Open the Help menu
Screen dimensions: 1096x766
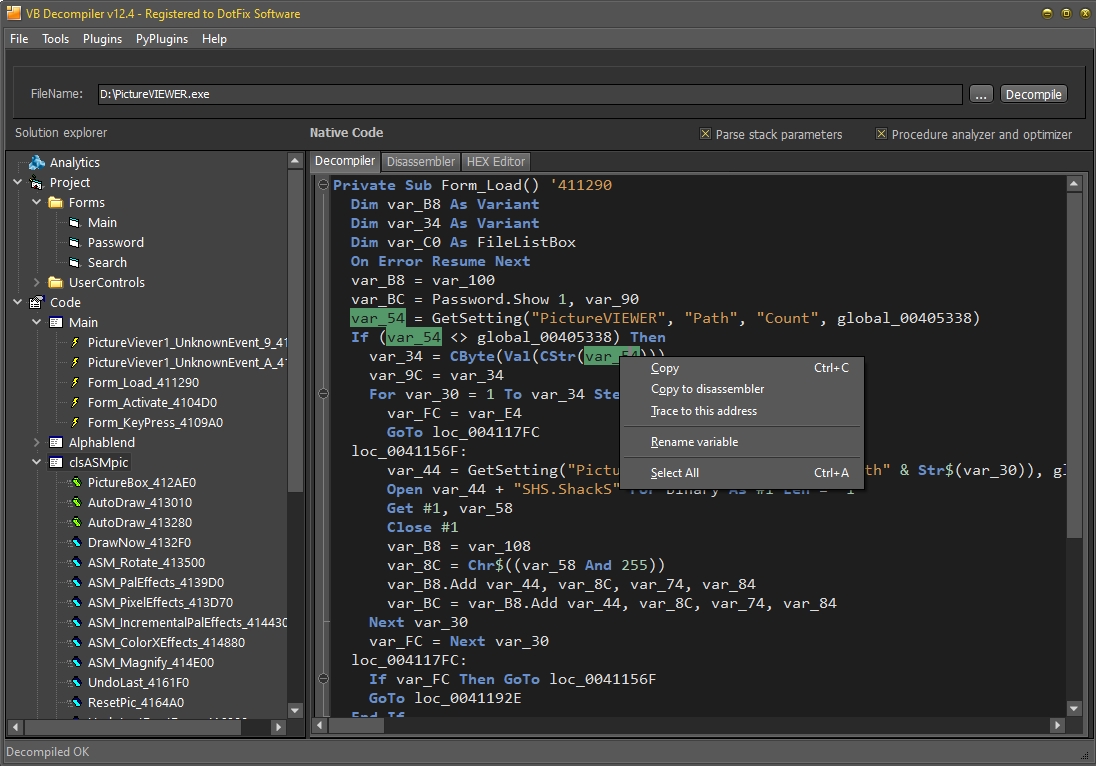point(214,39)
